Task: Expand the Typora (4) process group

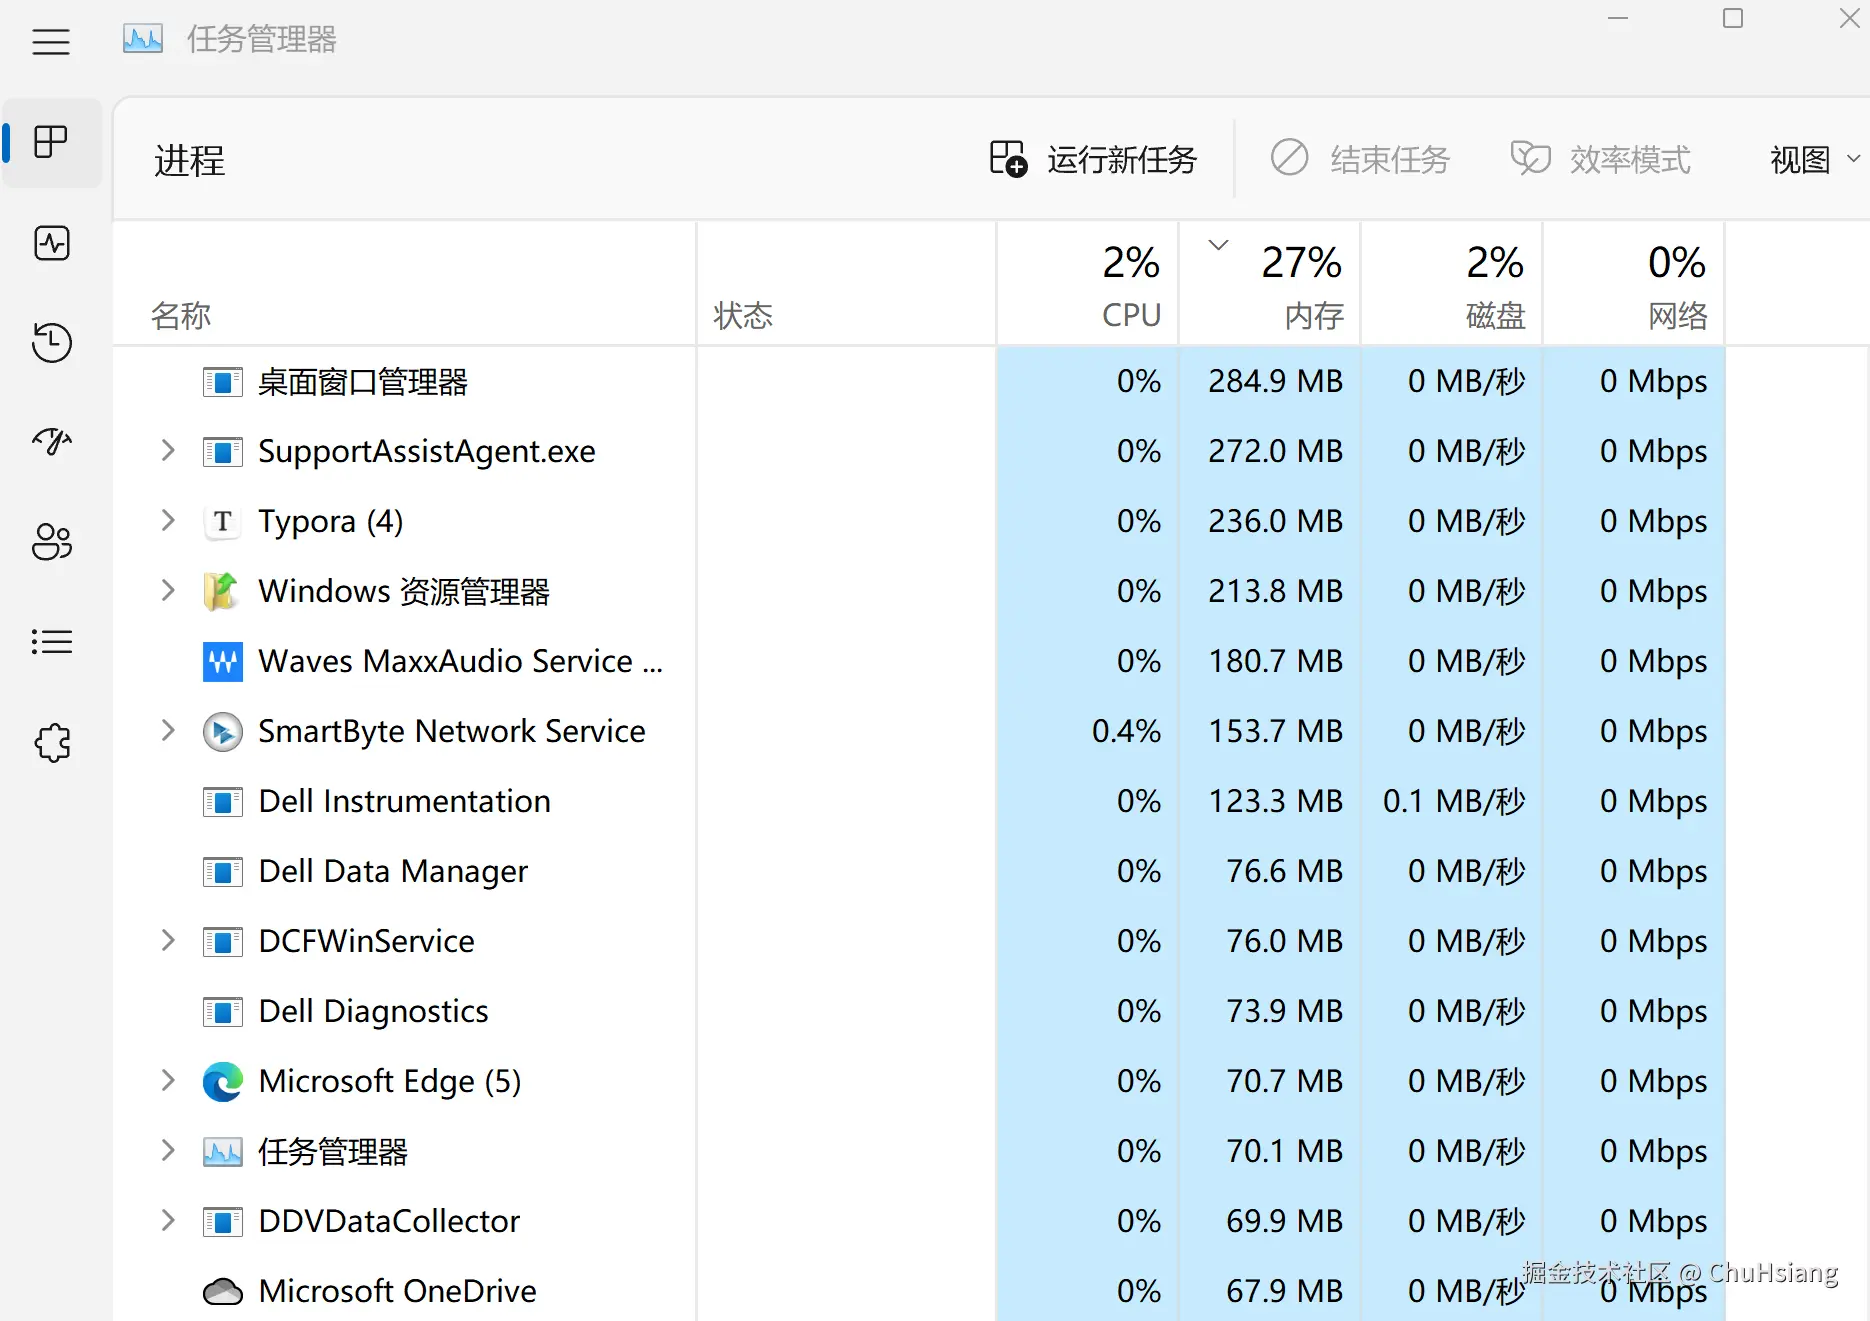Action: point(168,521)
